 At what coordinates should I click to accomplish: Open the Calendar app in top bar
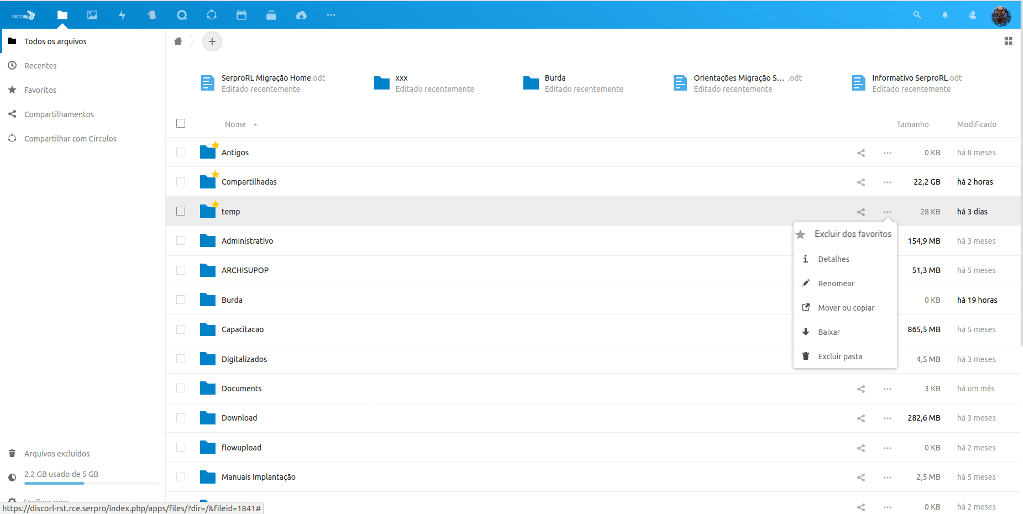tap(241, 15)
